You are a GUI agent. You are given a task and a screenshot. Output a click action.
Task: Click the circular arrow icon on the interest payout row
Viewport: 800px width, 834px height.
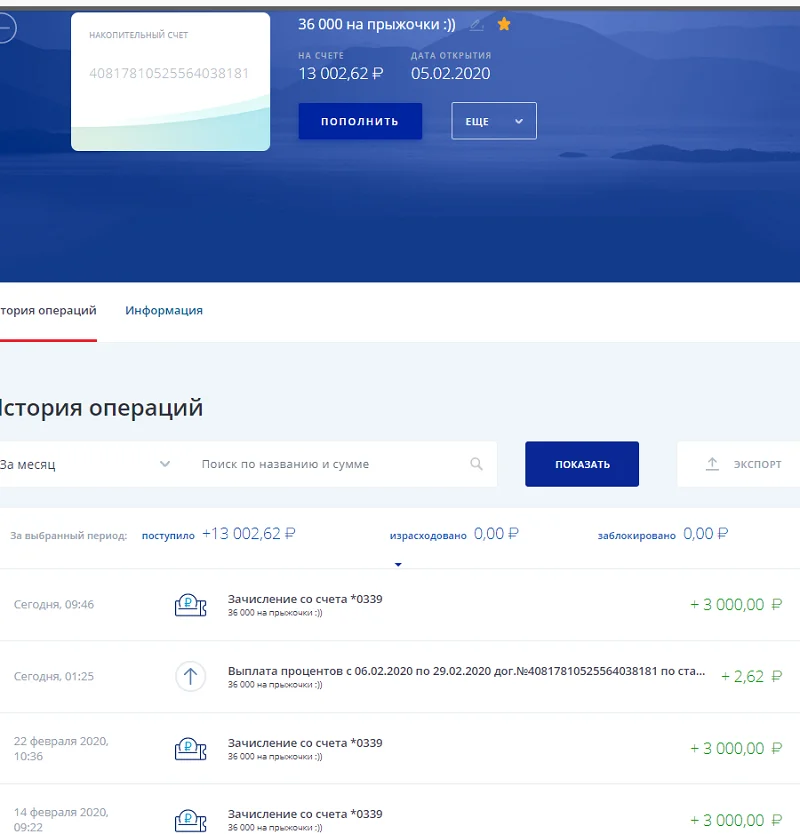coord(190,676)
